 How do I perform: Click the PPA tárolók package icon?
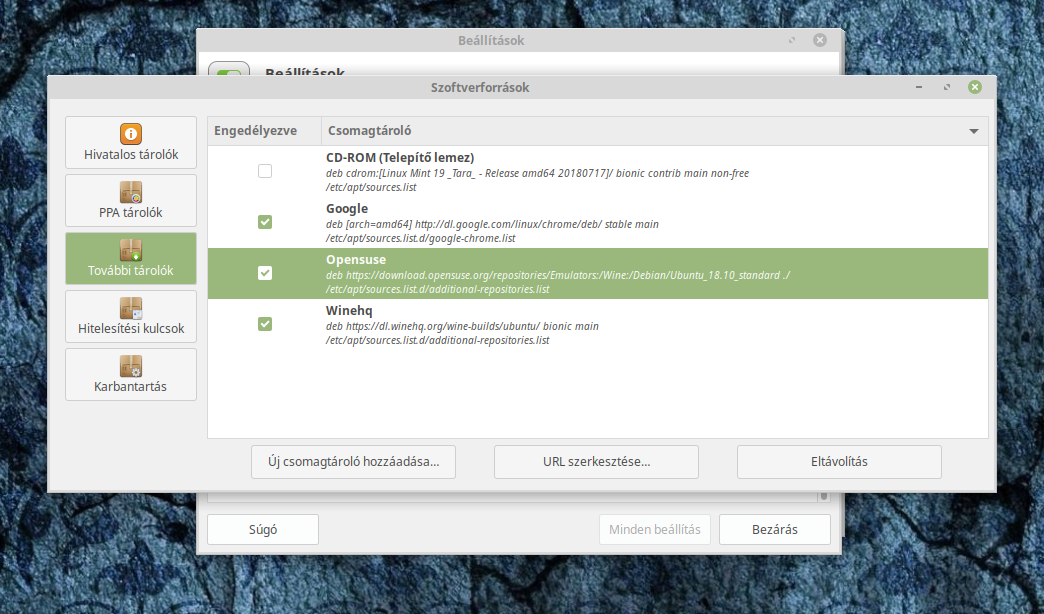tap(131, 192)
